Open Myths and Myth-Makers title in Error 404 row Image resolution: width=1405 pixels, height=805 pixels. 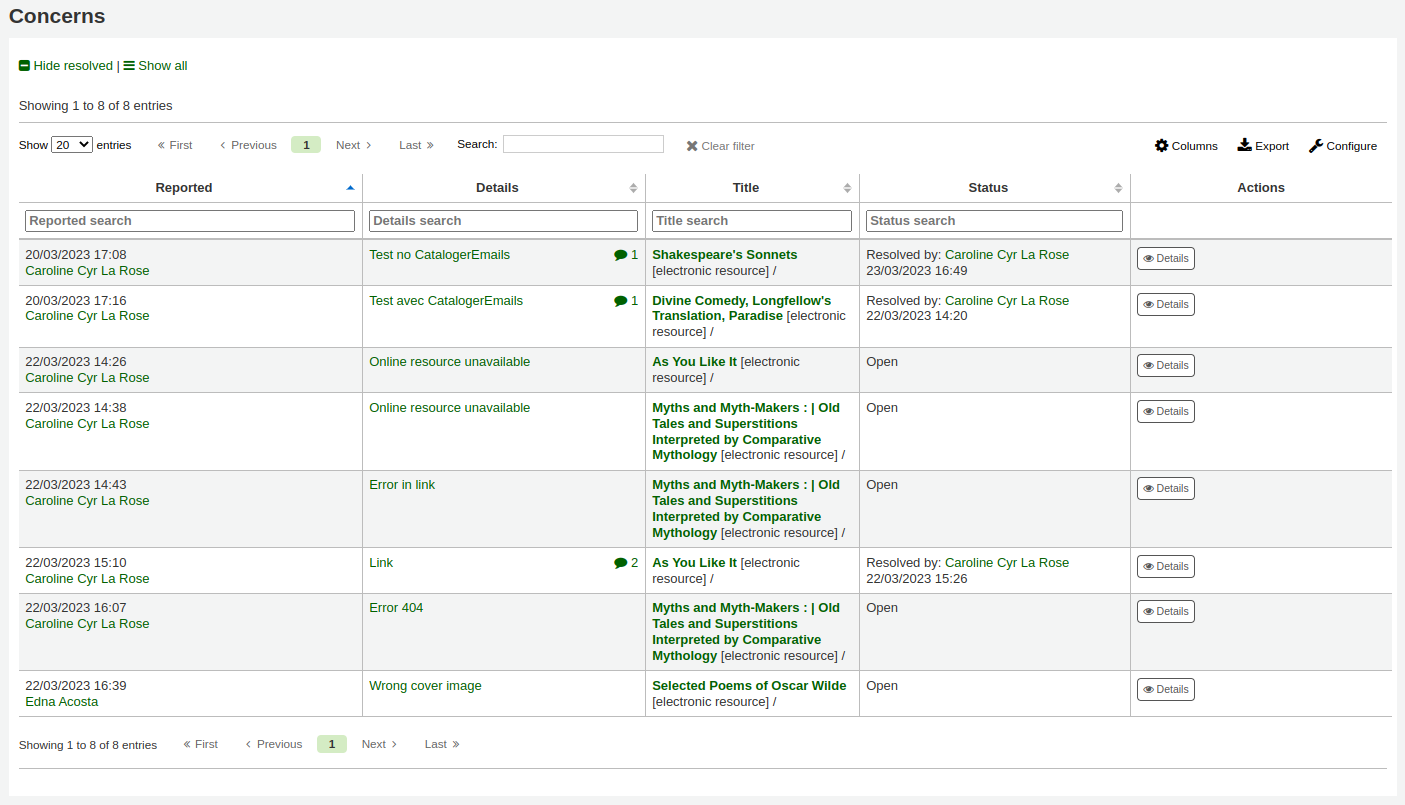click(x=746, y=632)
